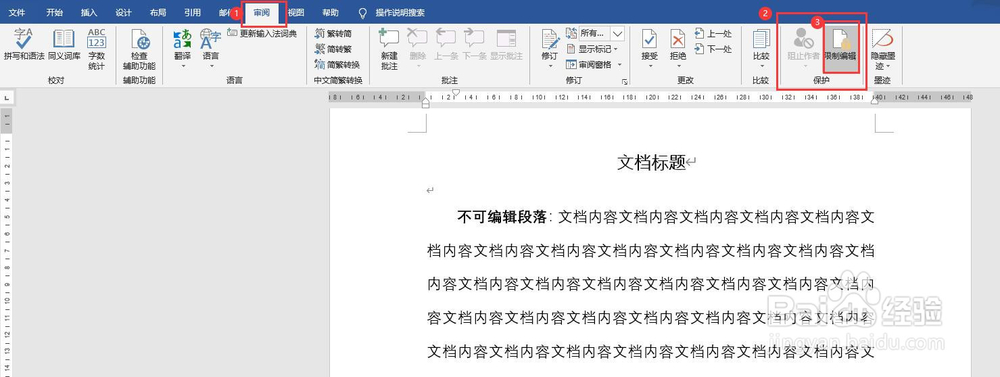Run the 拼写和语法 spelling check
The width and height of the screenshot is (1000, 377).
tap(24, 45)
